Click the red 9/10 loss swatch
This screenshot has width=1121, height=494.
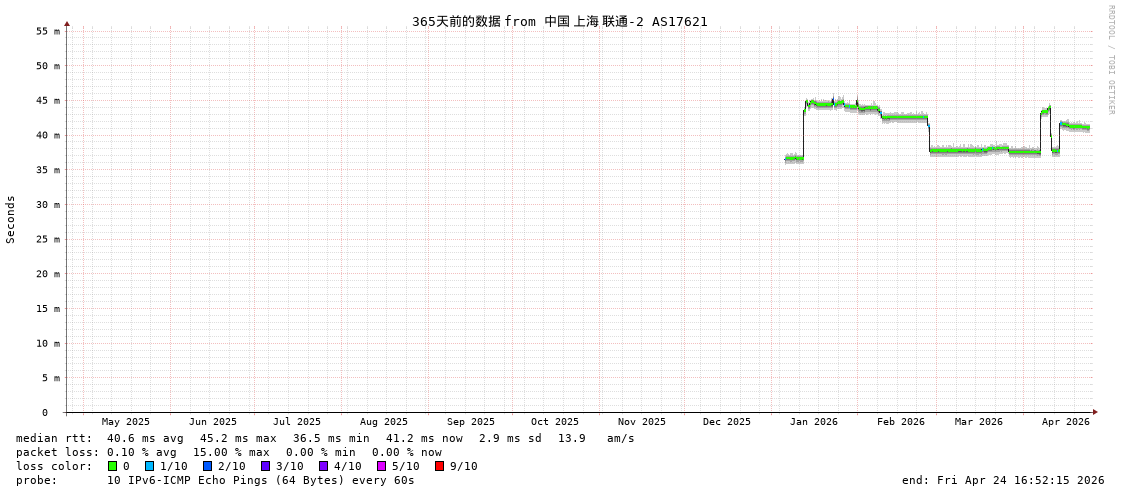pyautogui.click(x=439, y=466)
